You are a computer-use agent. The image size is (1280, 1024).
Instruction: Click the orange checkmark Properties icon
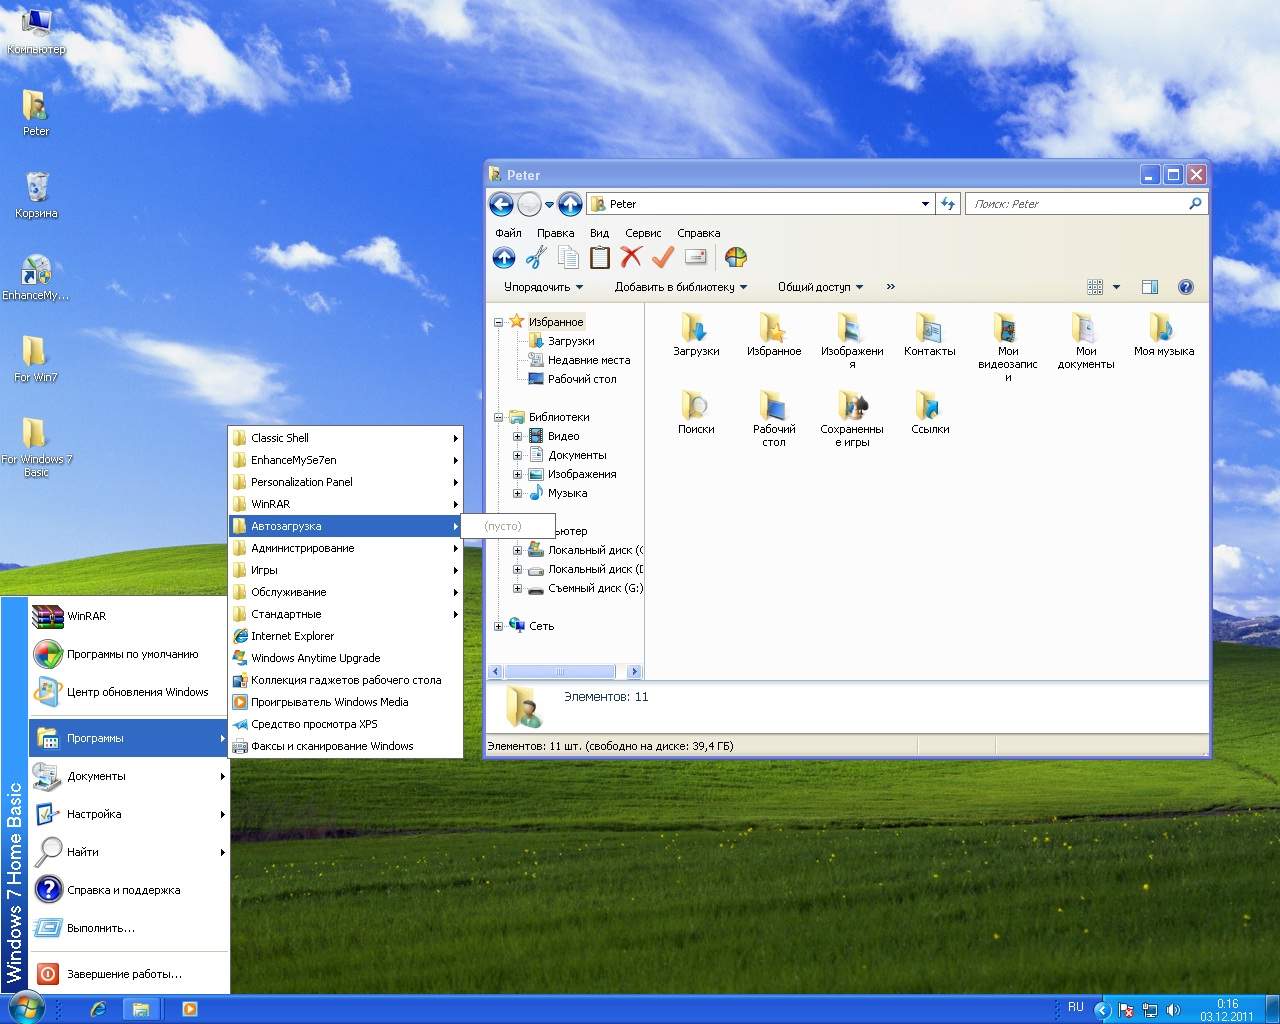[x=663, y=258]
